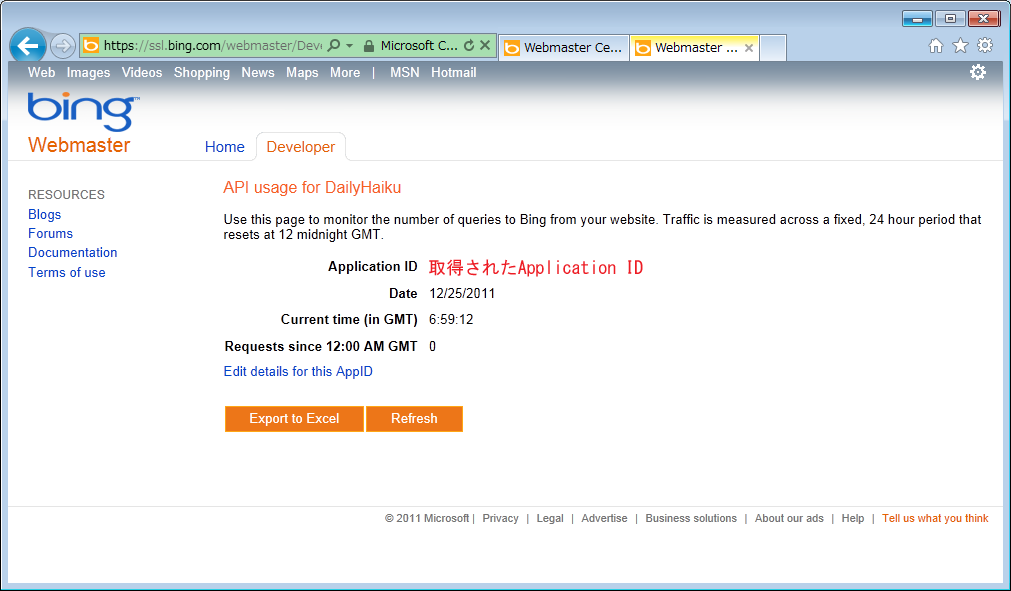Open the About our ads footer link
This screenshot has height=591, width=1011.
click(x=789, y=518)
